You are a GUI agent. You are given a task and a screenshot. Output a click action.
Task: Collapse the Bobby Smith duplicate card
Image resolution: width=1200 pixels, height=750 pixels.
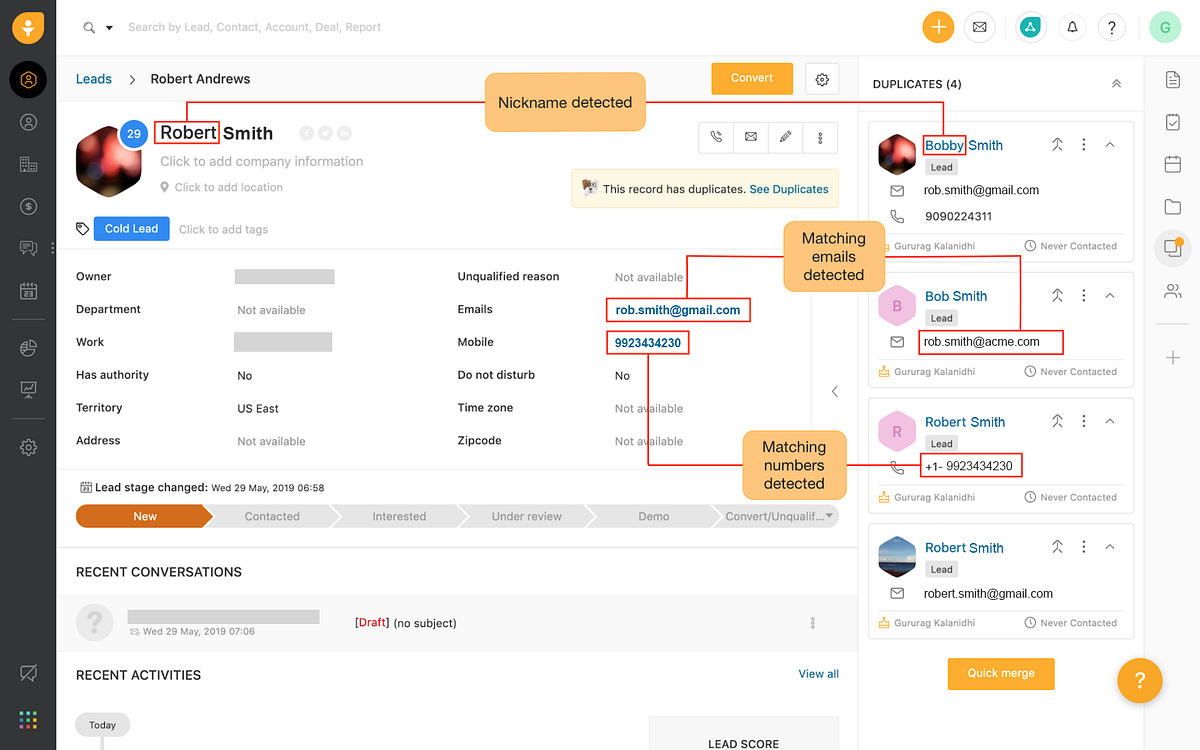click(1110, 144)
